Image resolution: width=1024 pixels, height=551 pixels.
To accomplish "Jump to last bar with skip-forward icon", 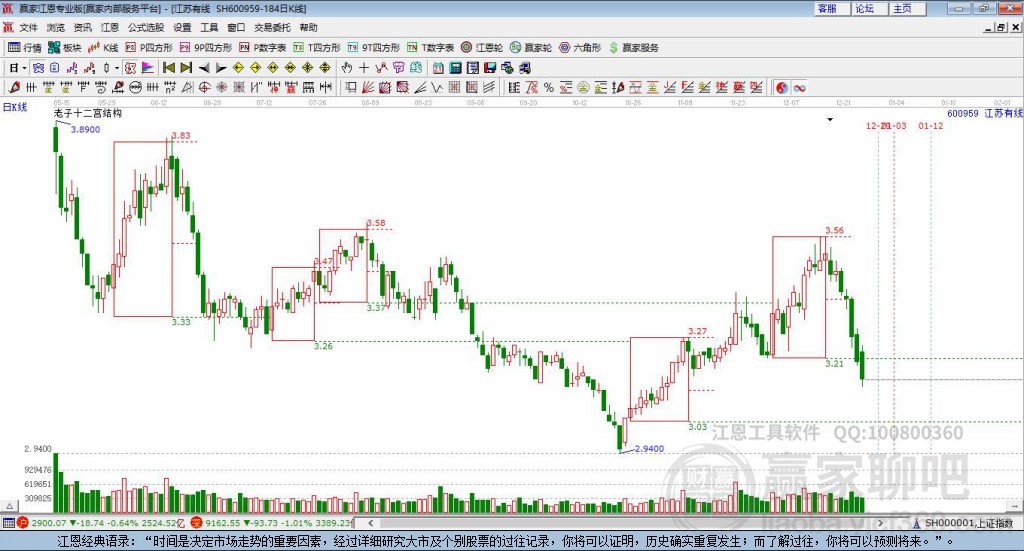I will pyautogui.click(x=186, y=68).
